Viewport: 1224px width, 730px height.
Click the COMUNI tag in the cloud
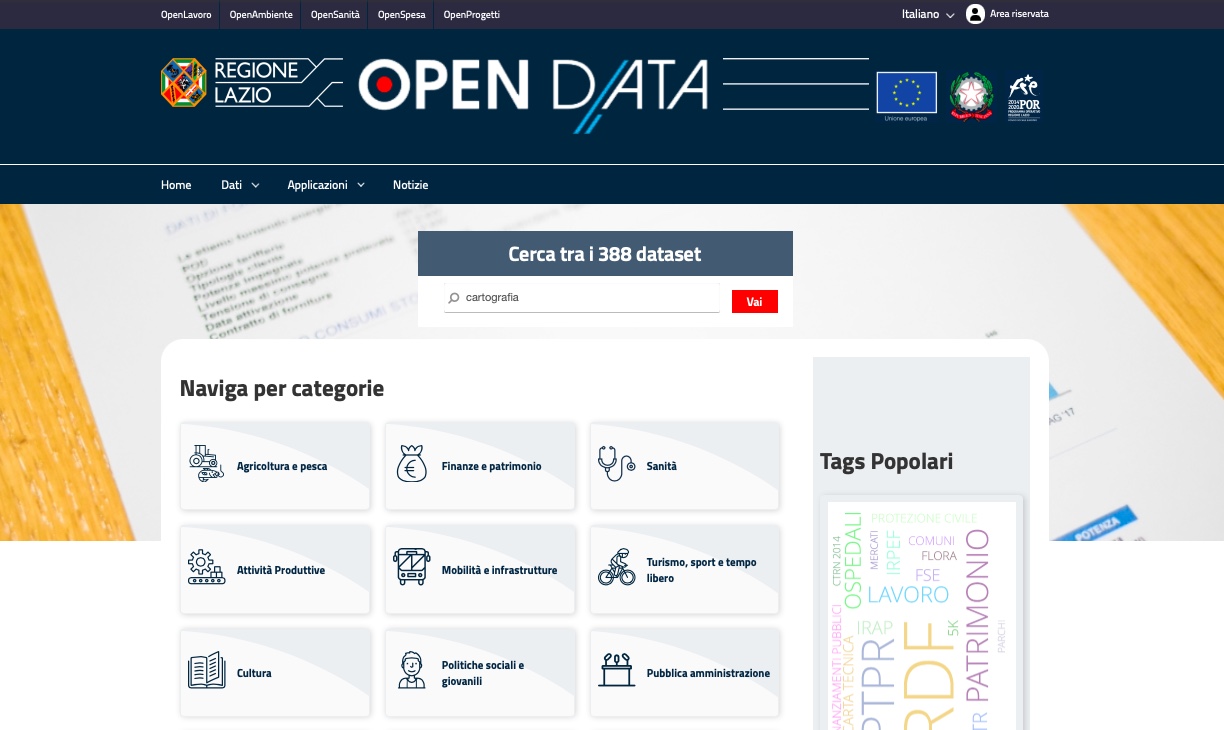[931, 540]
